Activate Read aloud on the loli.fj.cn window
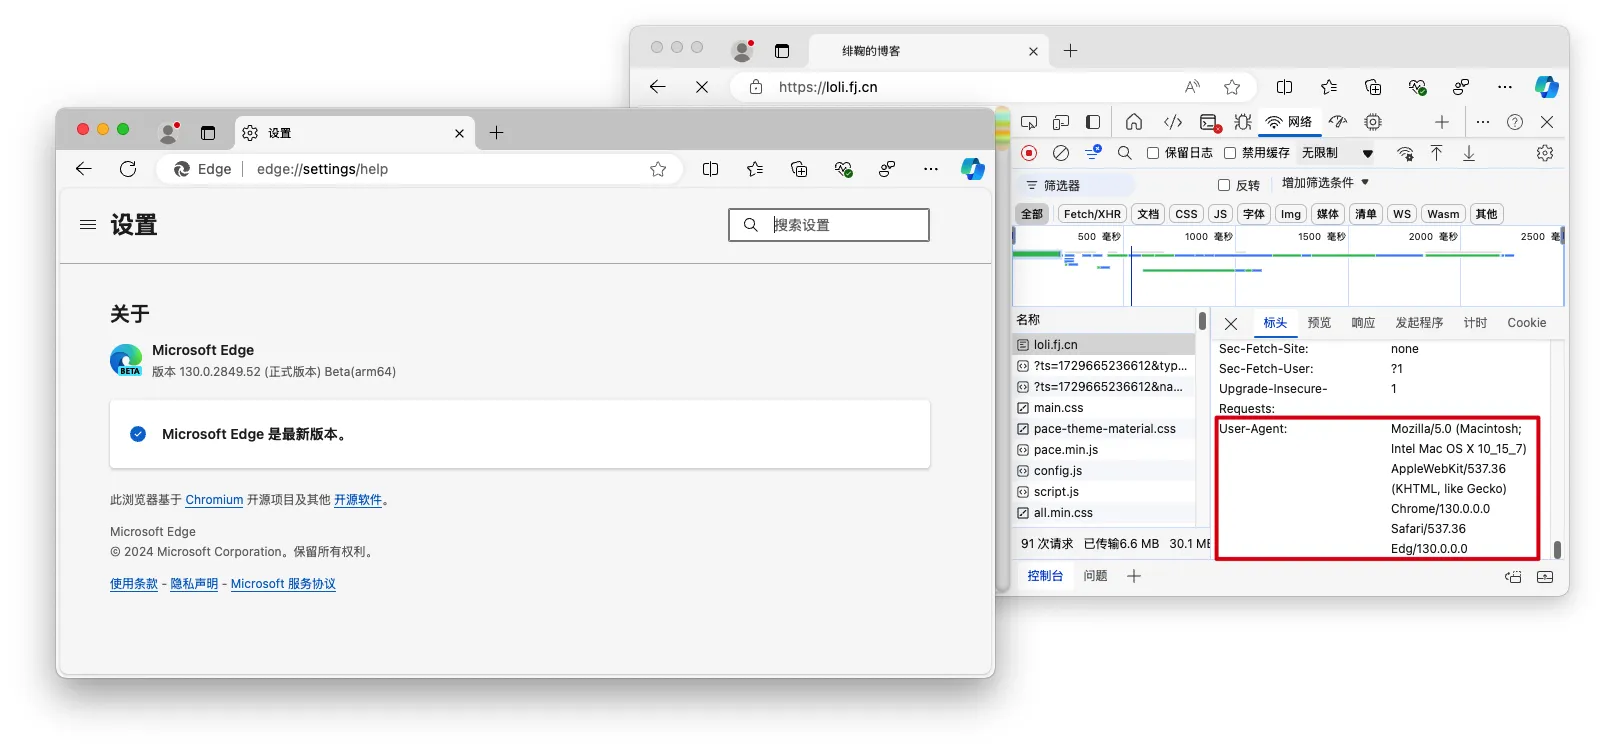Viewport: 1603px width, 752px height. coord(1192,87)
